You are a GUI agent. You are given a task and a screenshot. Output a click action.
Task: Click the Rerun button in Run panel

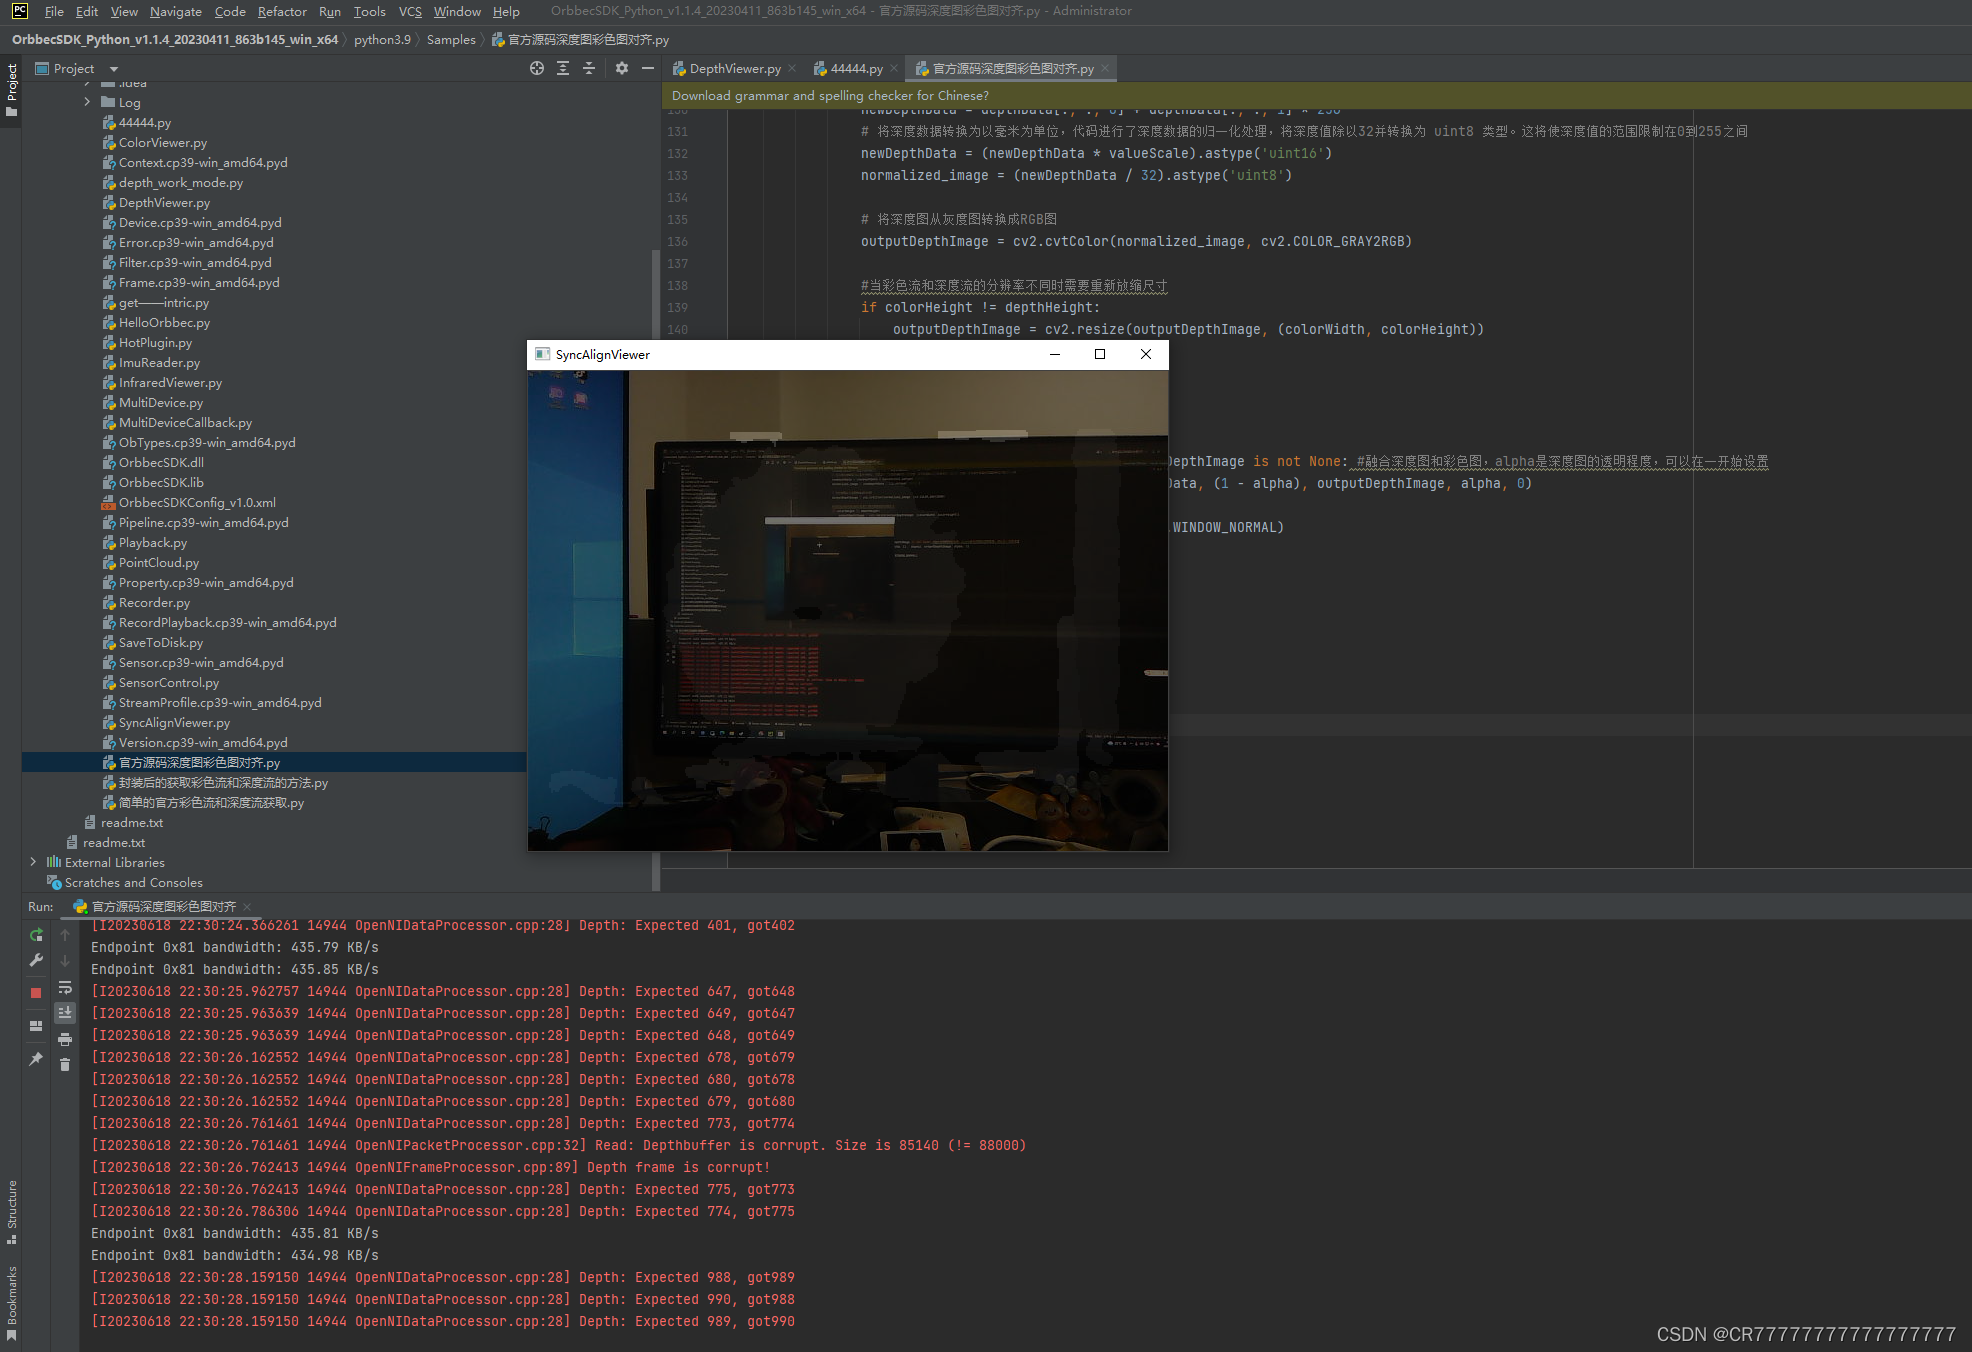click(x=36, y=935)
